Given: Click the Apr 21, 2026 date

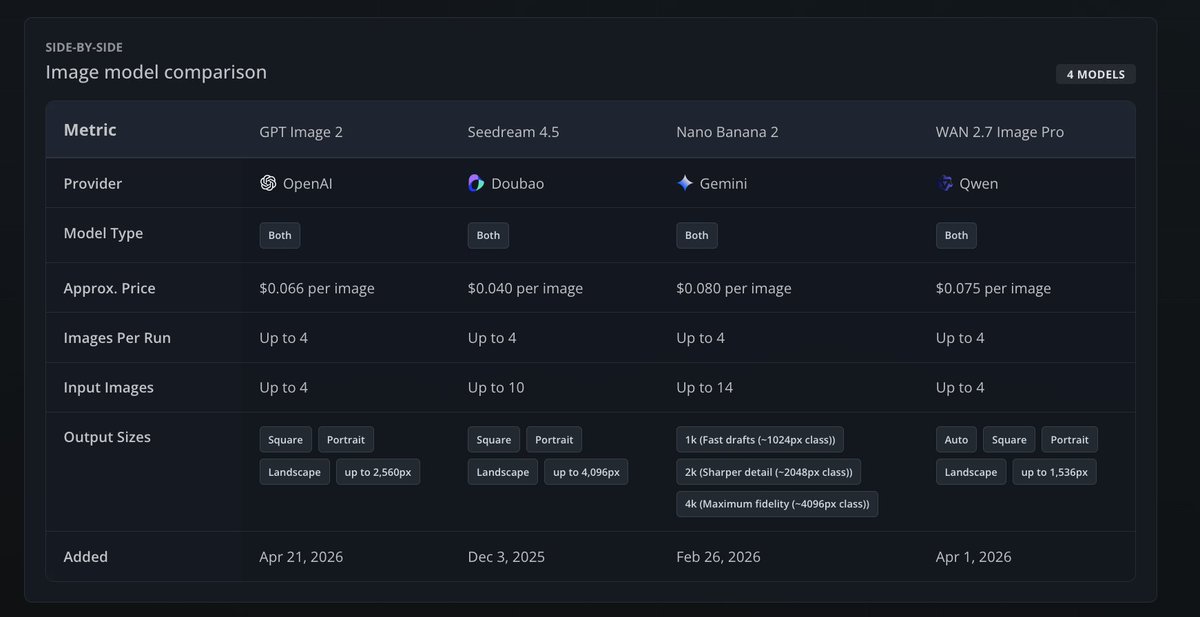Looking at the screenshot, I should pos(301,556).
